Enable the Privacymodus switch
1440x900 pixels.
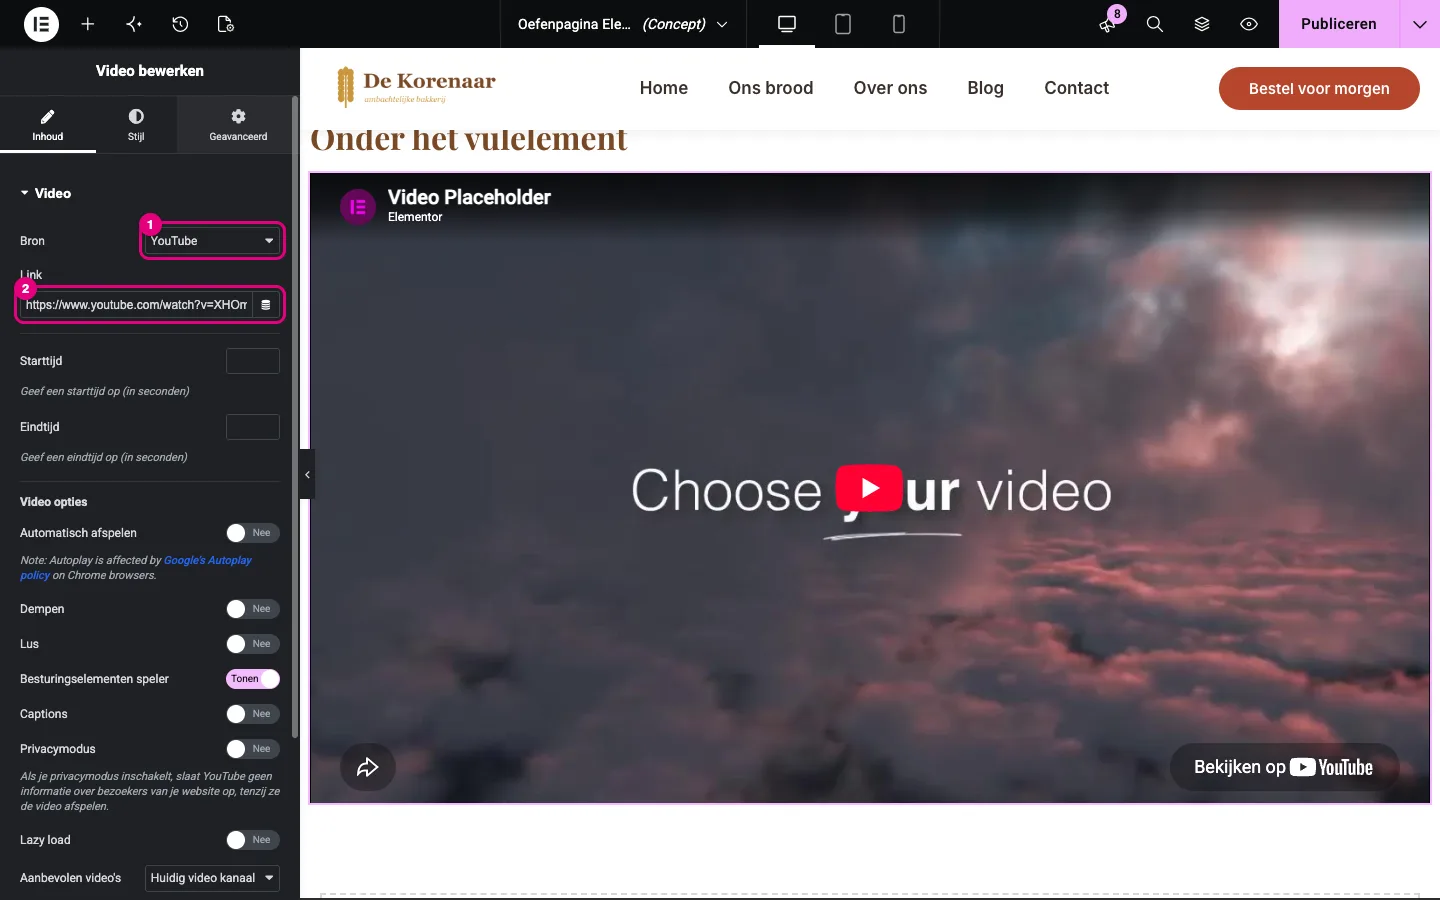252,749
